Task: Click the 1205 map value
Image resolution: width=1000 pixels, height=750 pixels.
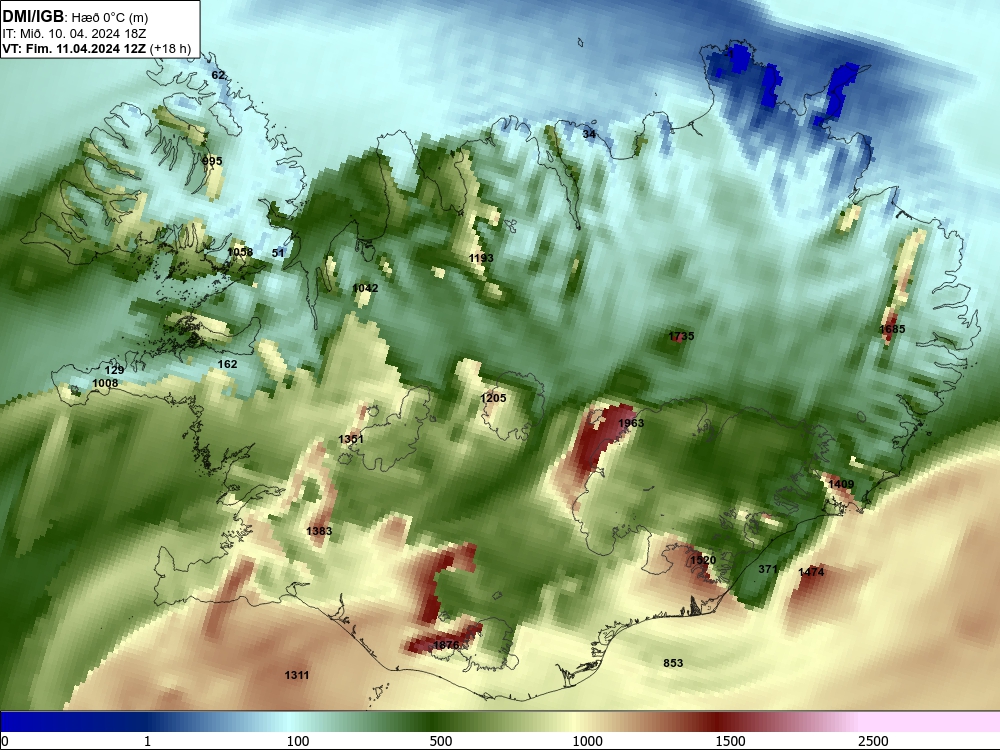Action: [x=493, y=398]
